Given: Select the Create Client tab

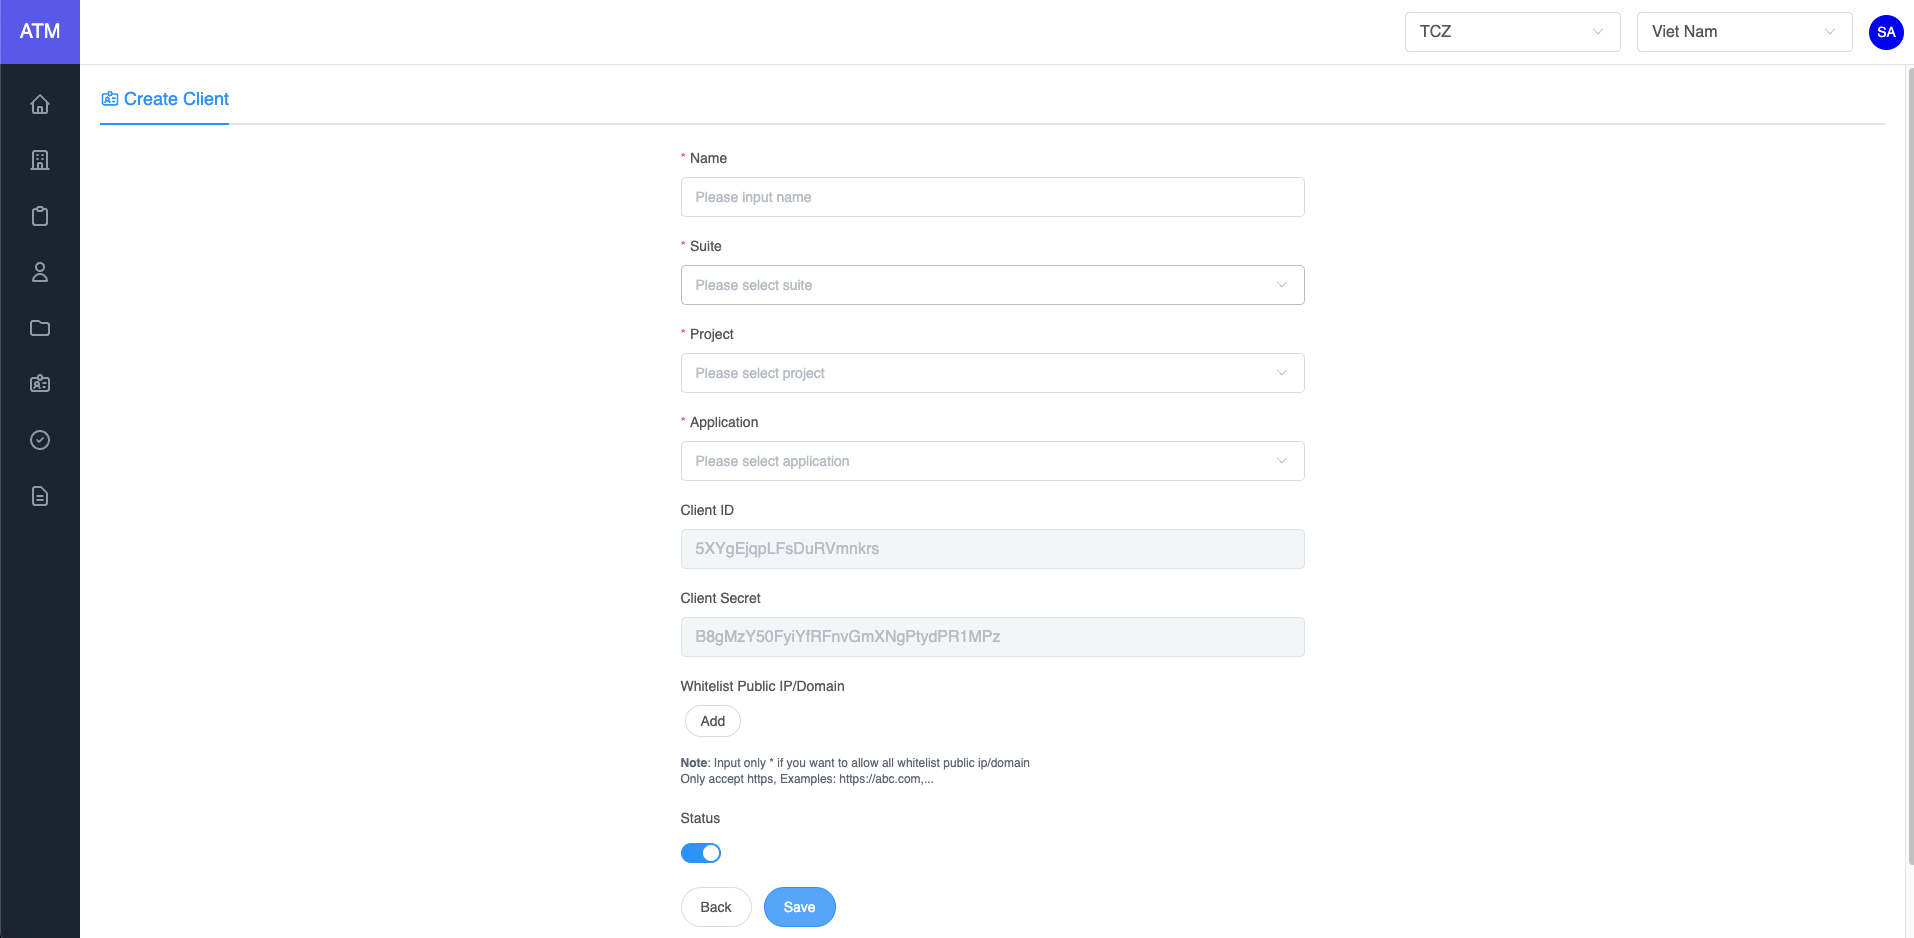Looking at the screenshot, I should [x=166, y=99].
